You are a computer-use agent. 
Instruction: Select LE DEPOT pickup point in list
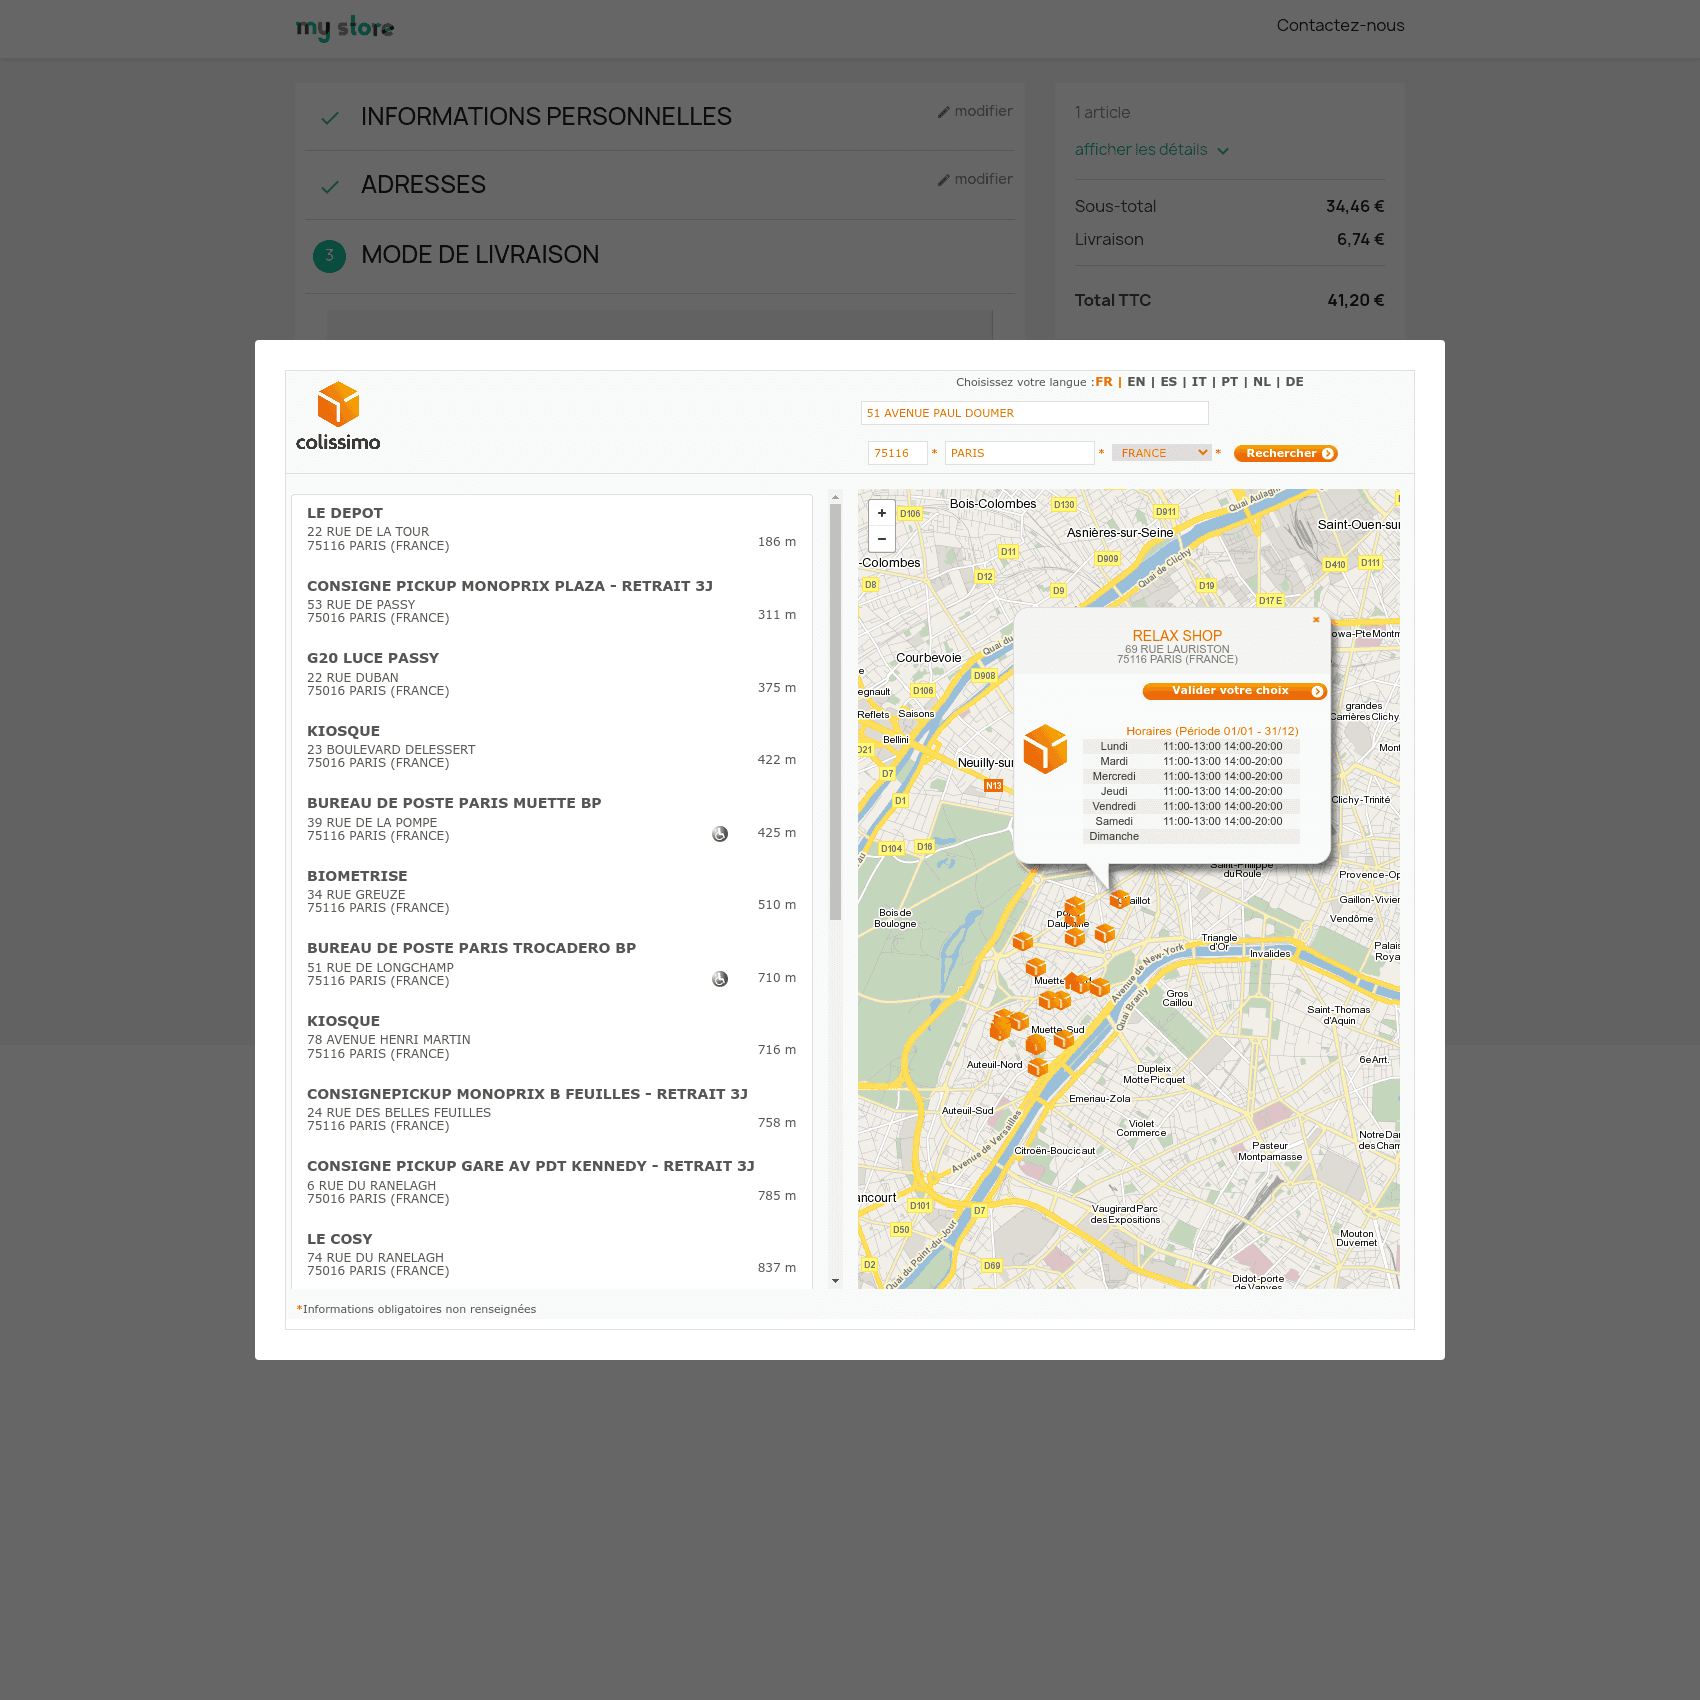coord(345,513)
